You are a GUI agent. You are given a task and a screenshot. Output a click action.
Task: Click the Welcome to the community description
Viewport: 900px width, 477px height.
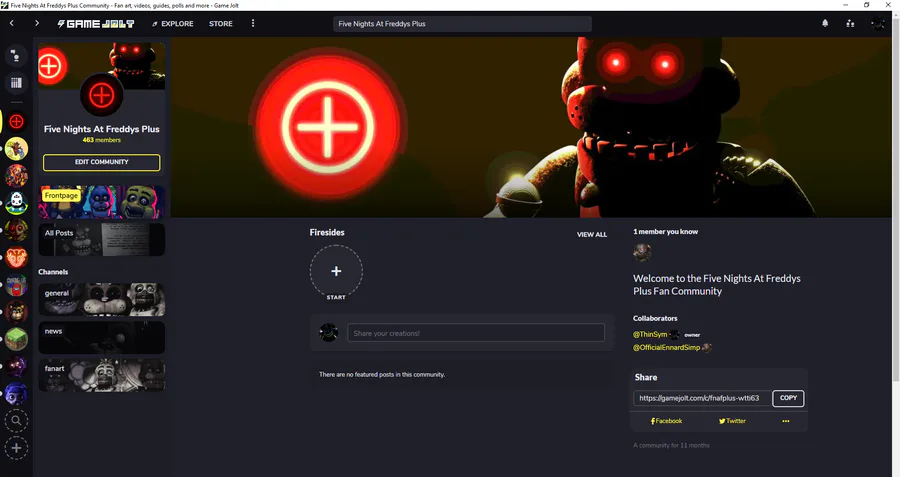point(717,285)
